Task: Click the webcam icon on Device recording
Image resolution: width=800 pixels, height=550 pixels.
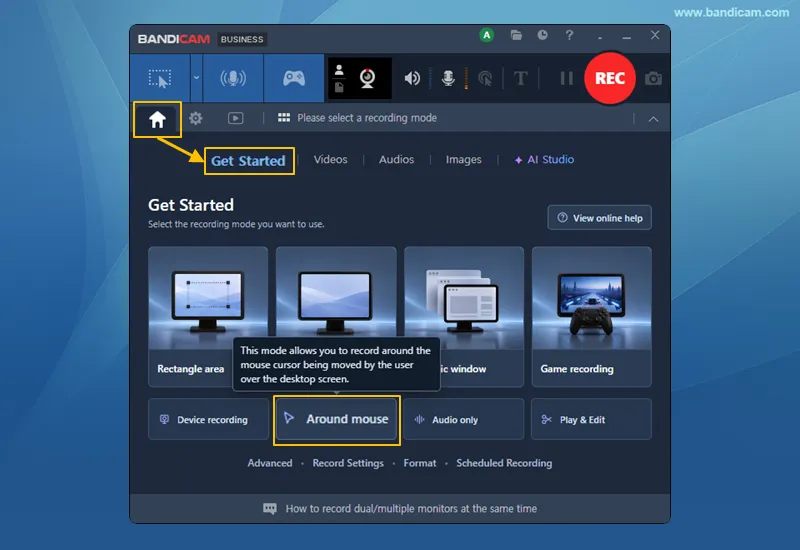Action: pyautogui.click(x=164, y=419)
